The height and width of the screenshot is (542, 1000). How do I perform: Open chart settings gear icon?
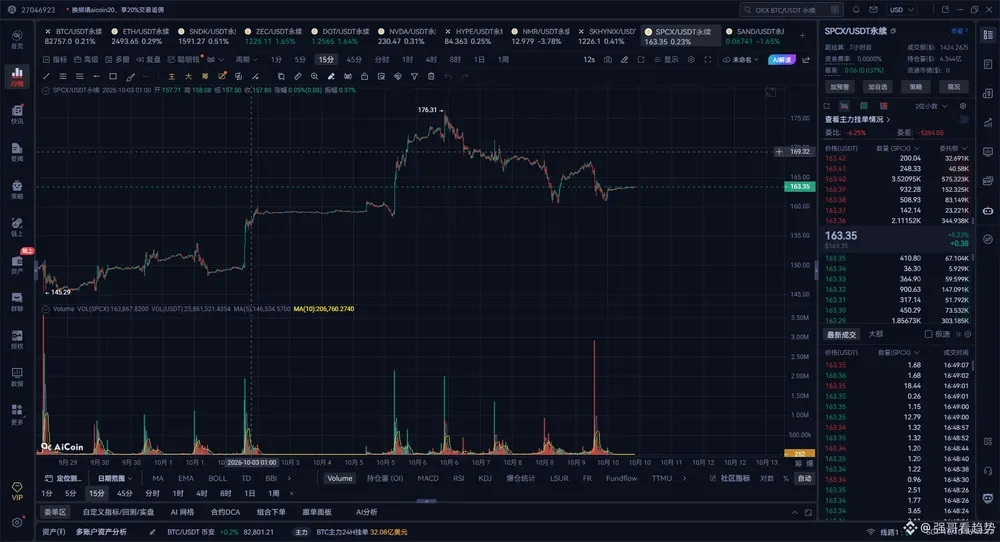[691, 59]
